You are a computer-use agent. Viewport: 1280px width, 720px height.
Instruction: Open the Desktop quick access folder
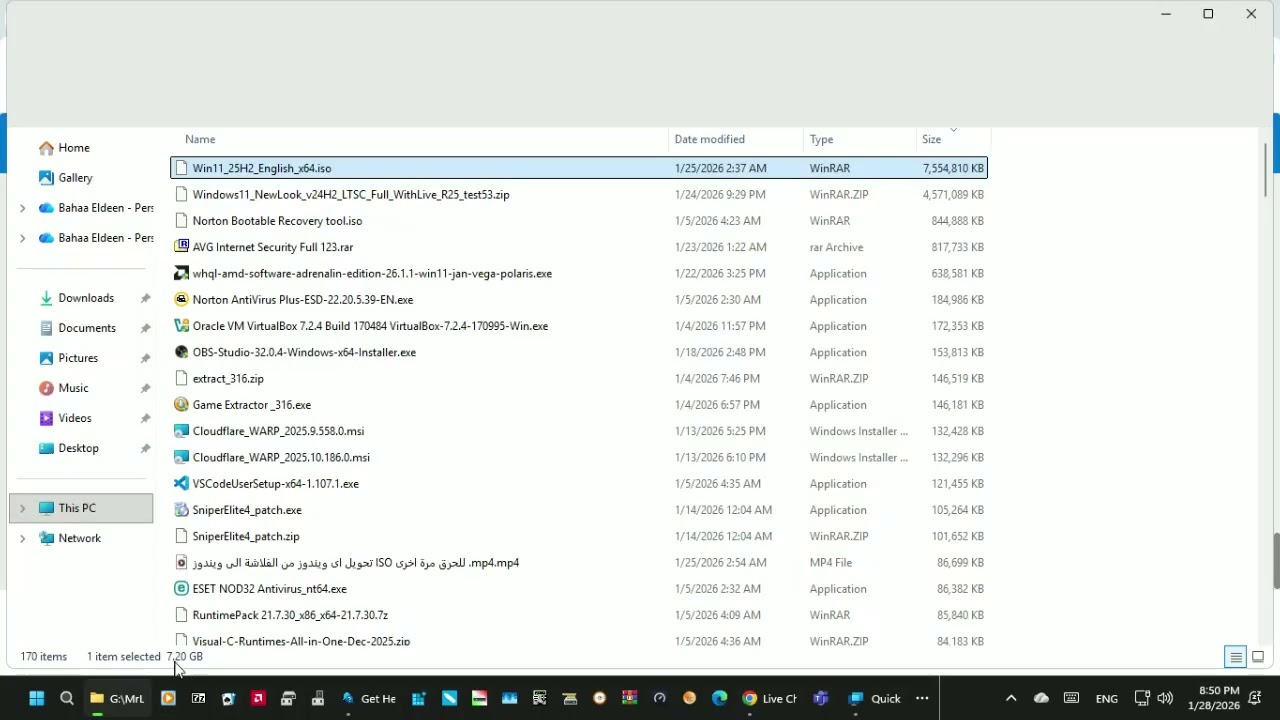click(68, 448)
